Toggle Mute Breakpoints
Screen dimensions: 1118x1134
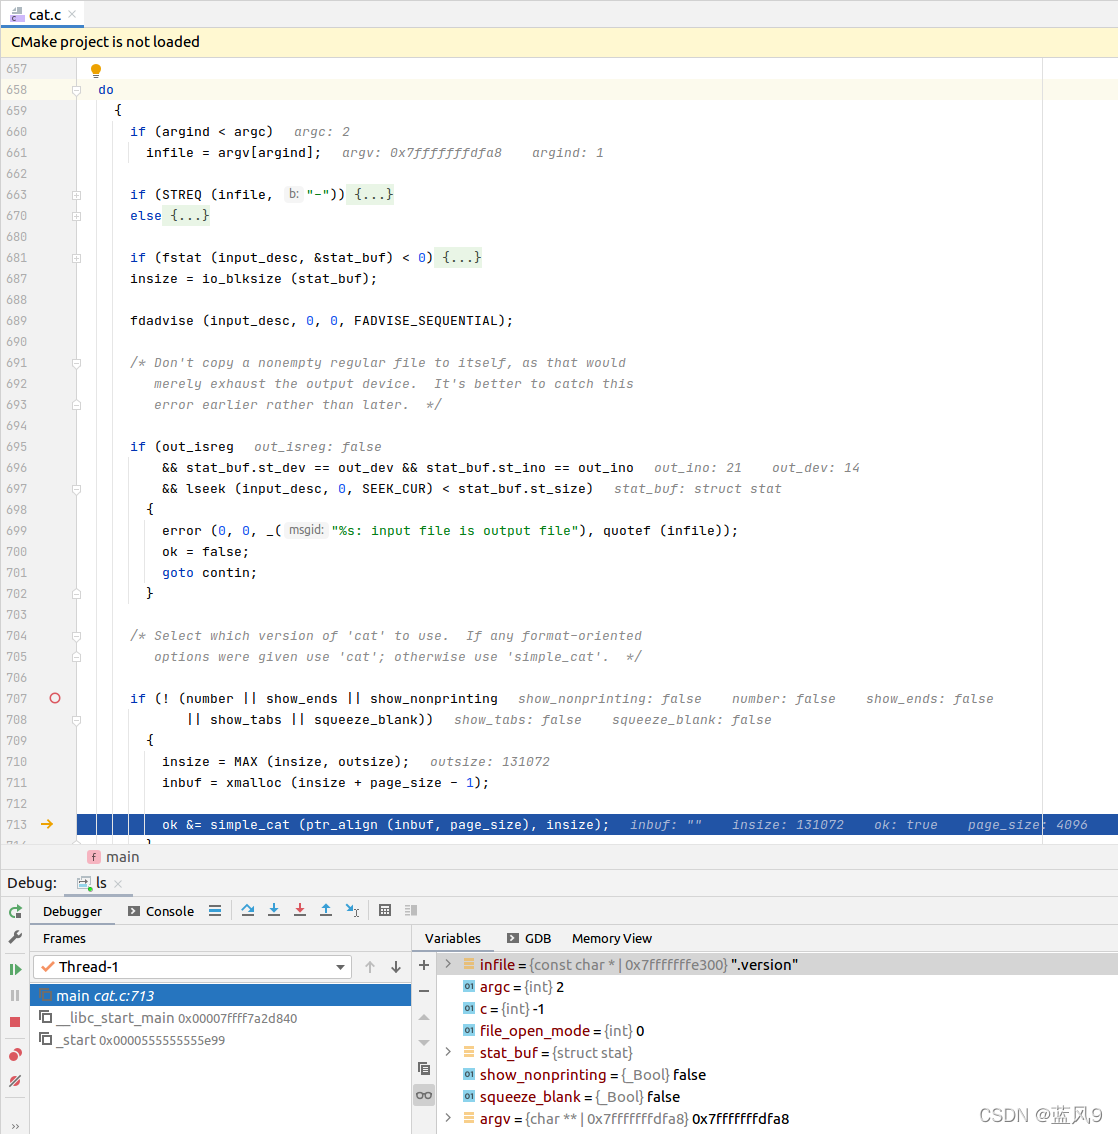[x=15, y=1080]
